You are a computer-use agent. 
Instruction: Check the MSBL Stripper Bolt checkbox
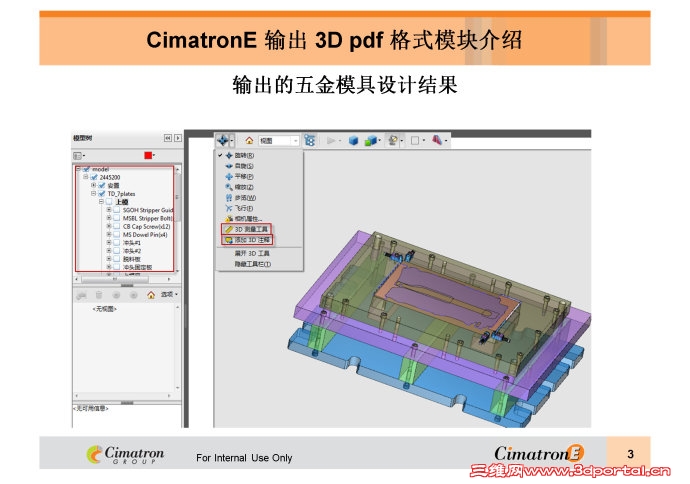click(117, 218)
